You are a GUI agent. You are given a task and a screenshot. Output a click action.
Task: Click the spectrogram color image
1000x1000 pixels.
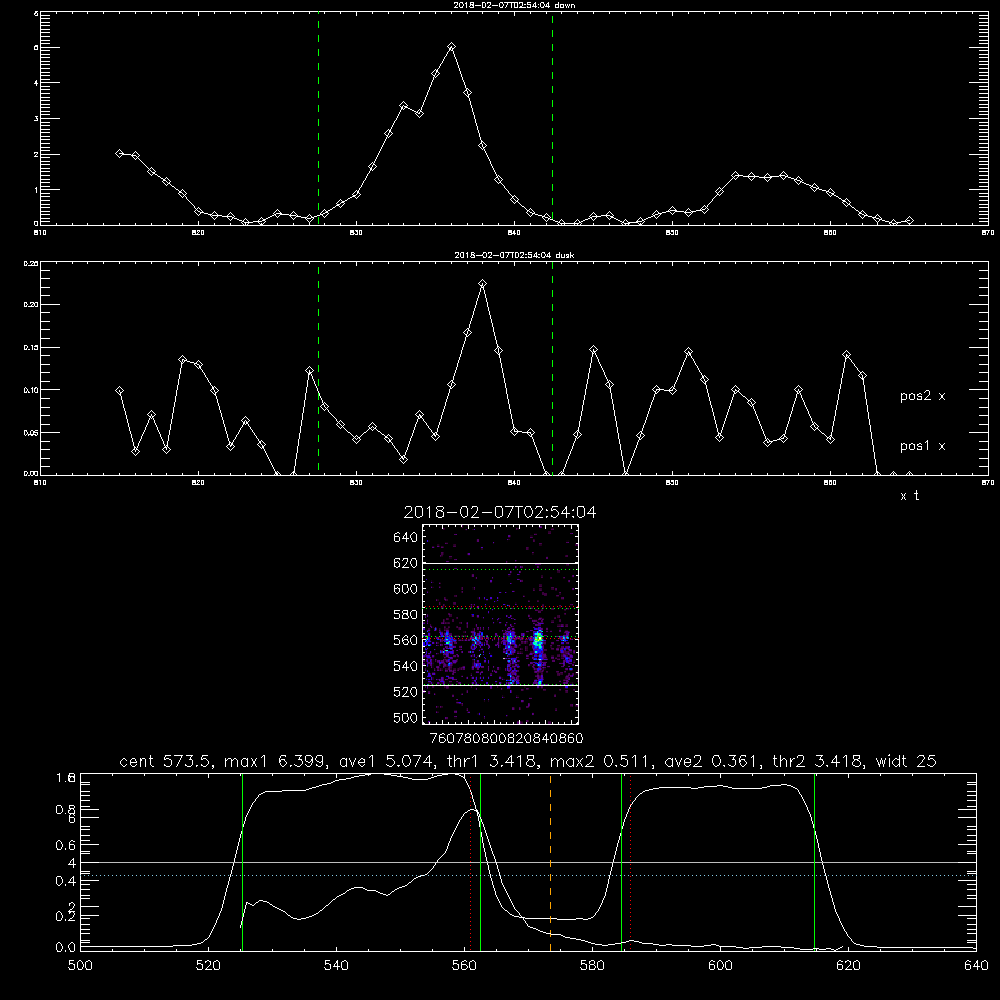pyautogui.click(x=500, y=624)
